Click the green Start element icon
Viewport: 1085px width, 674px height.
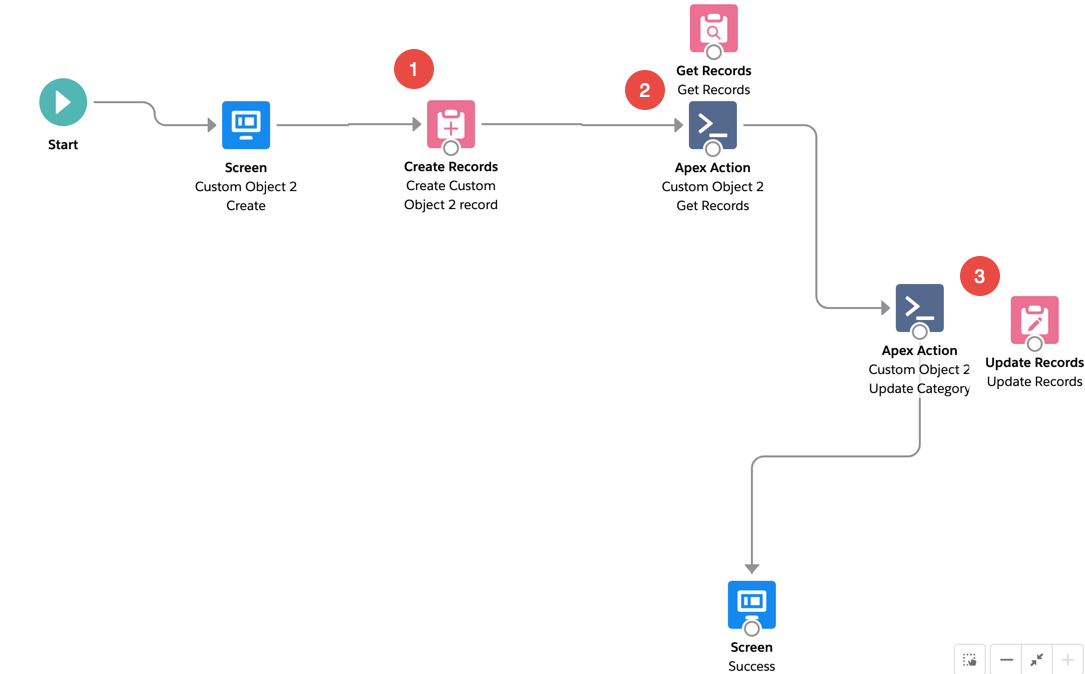[x=63, y=102]
